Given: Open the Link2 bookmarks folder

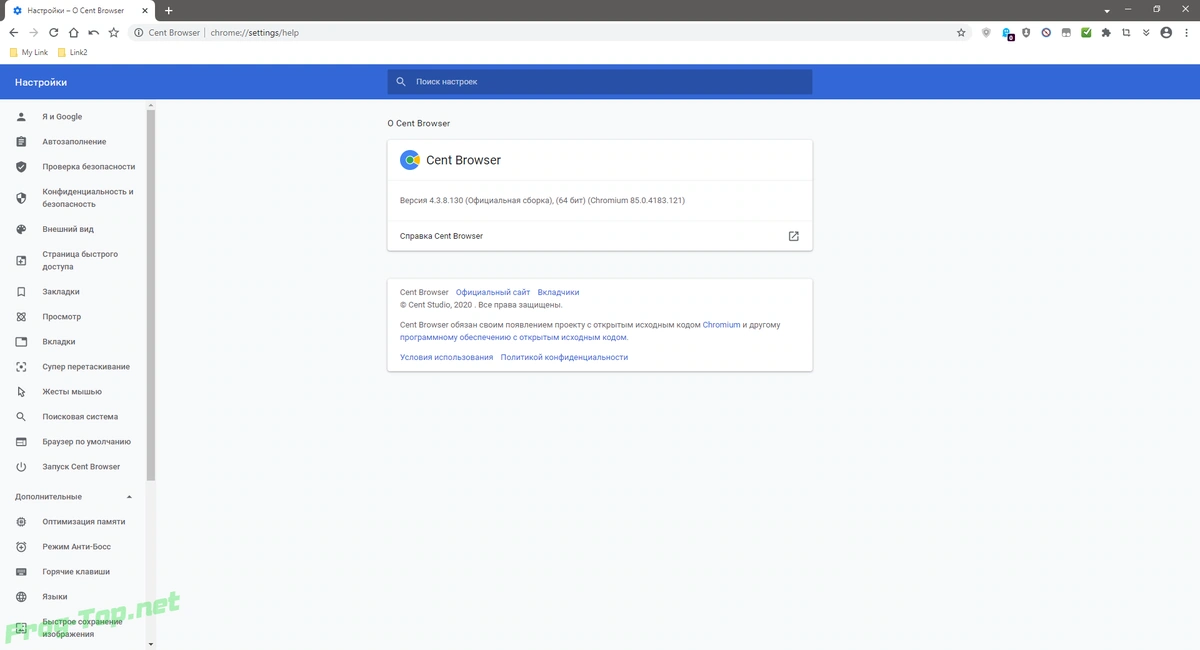Looking at the screenshot, I should (x=73, y=52).
